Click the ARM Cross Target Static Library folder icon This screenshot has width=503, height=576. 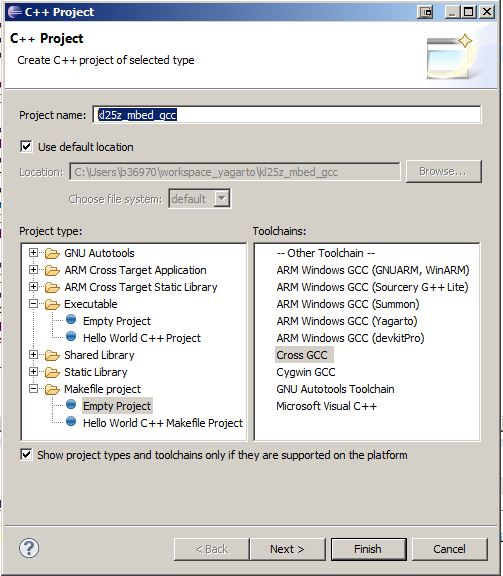[x=52, y=287]
